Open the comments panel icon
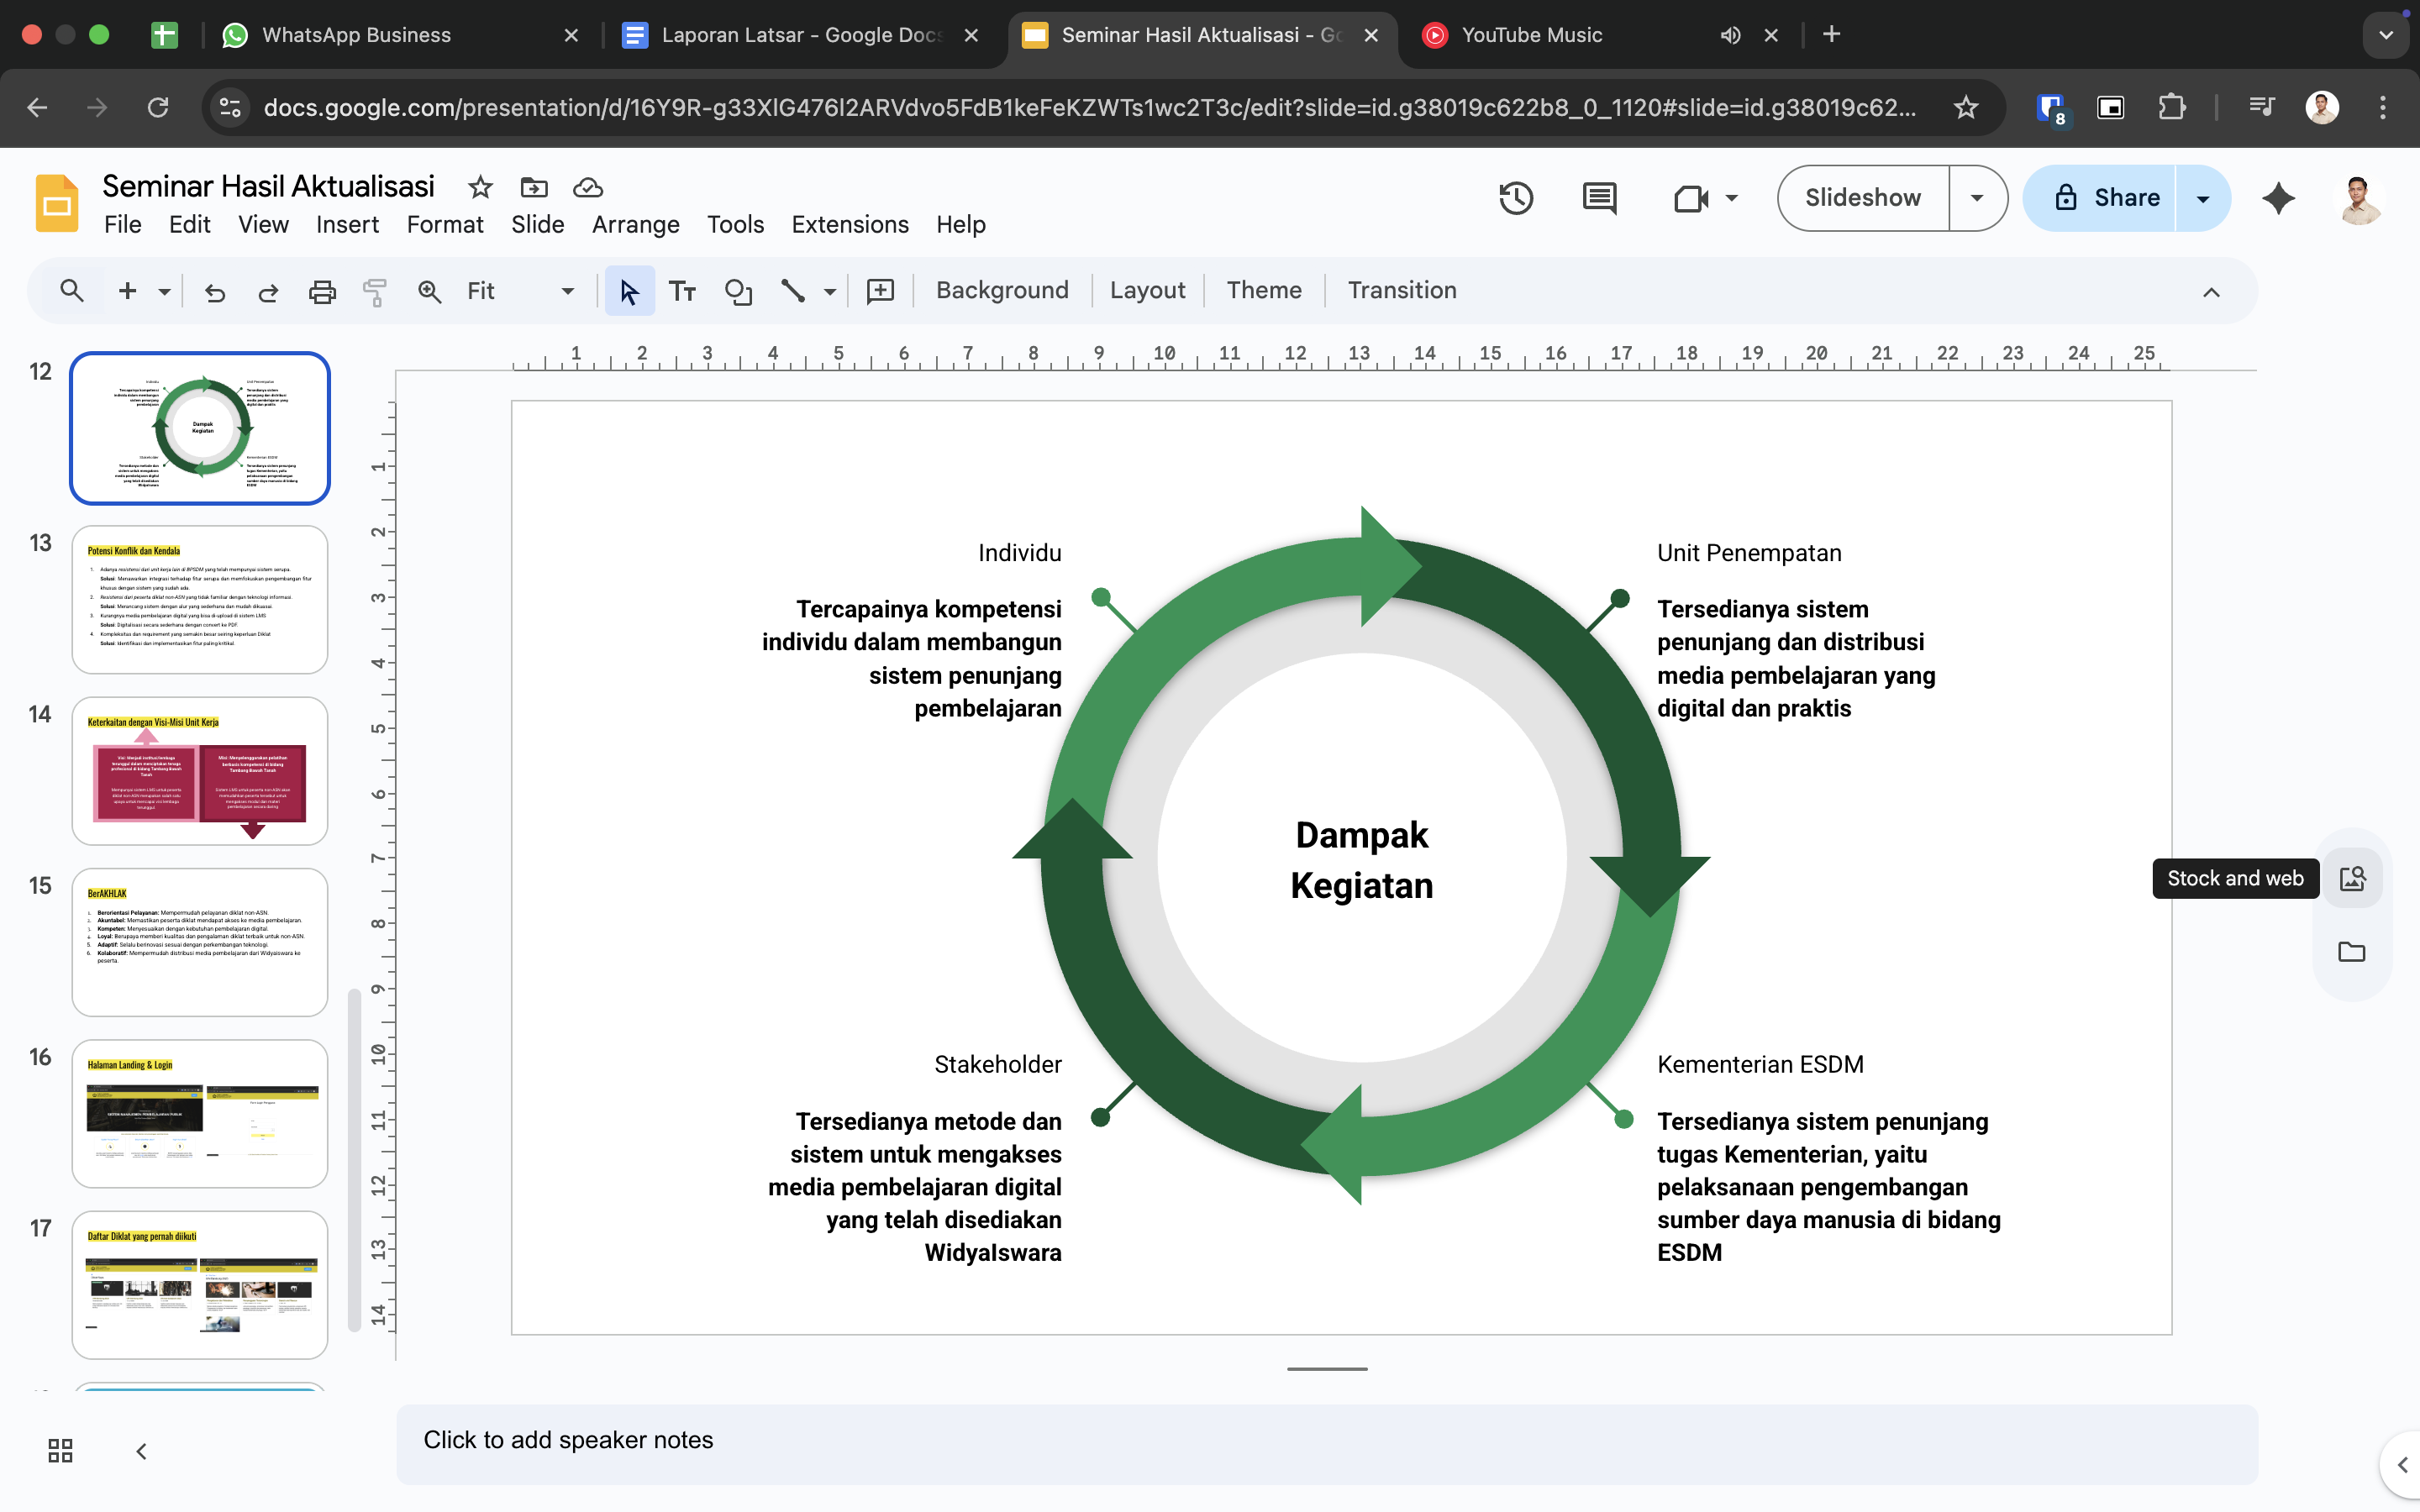Viewport: 2420px width, 1512px height. point(1599,198)
